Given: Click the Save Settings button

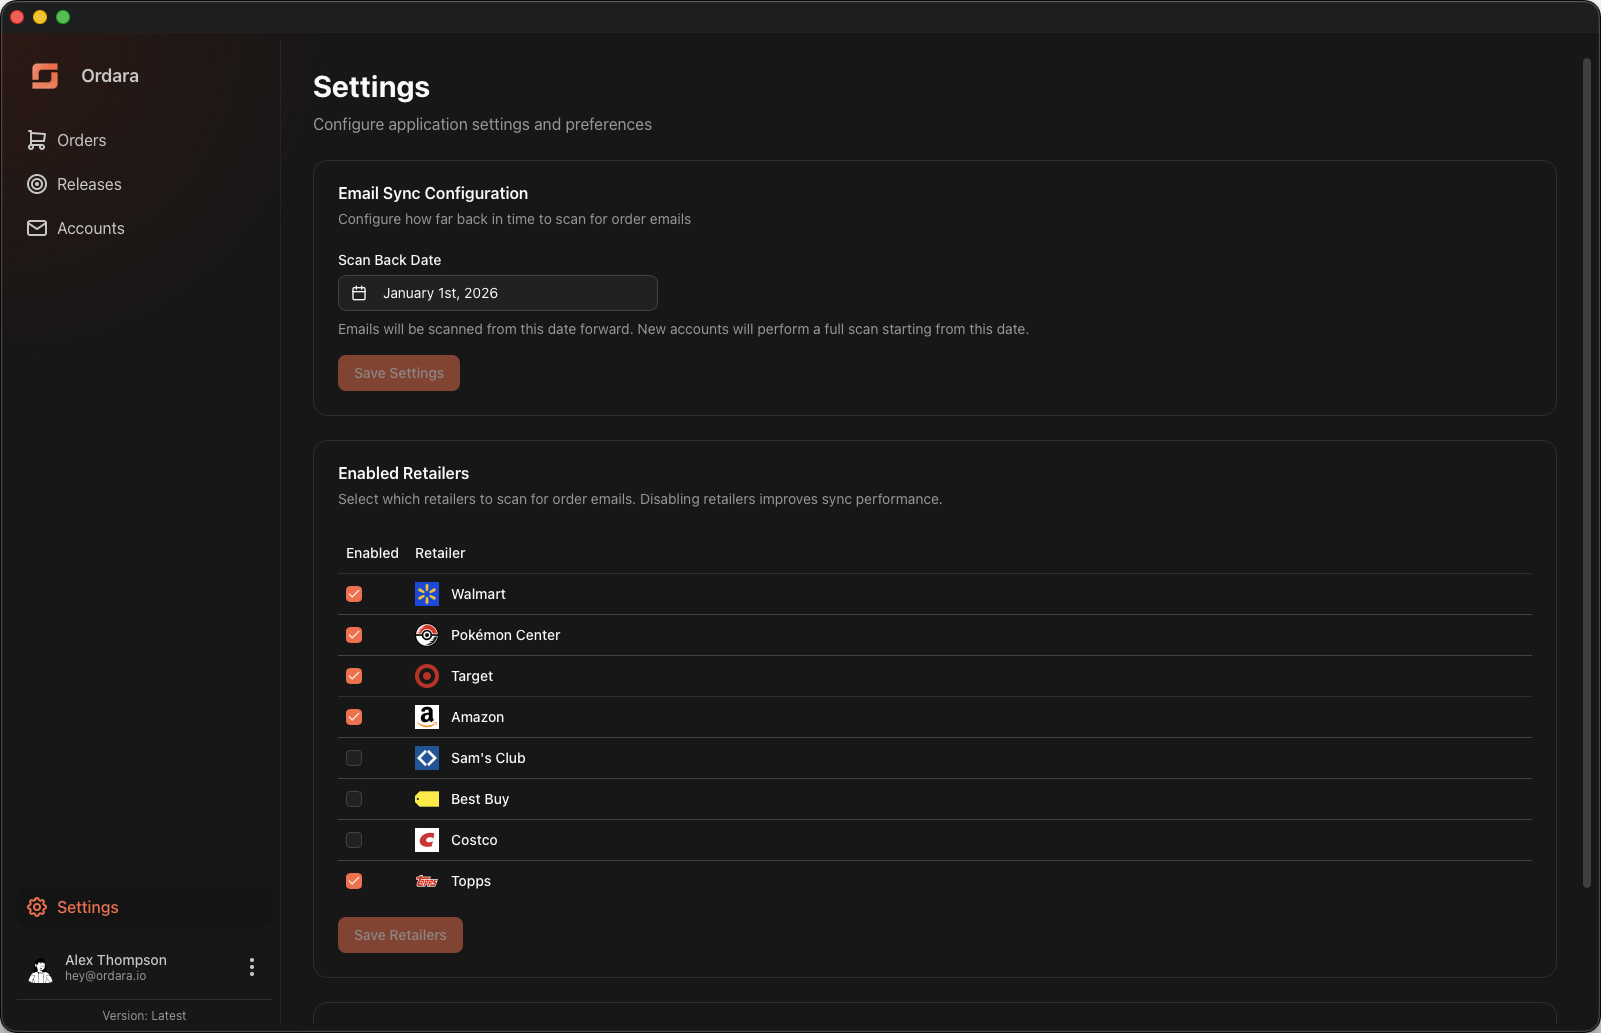Looking at the screenshot, I should [x=398, y=372].
